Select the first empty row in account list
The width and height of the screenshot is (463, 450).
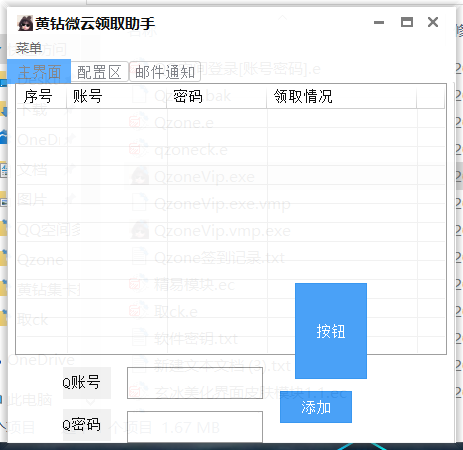coord(231,118)
